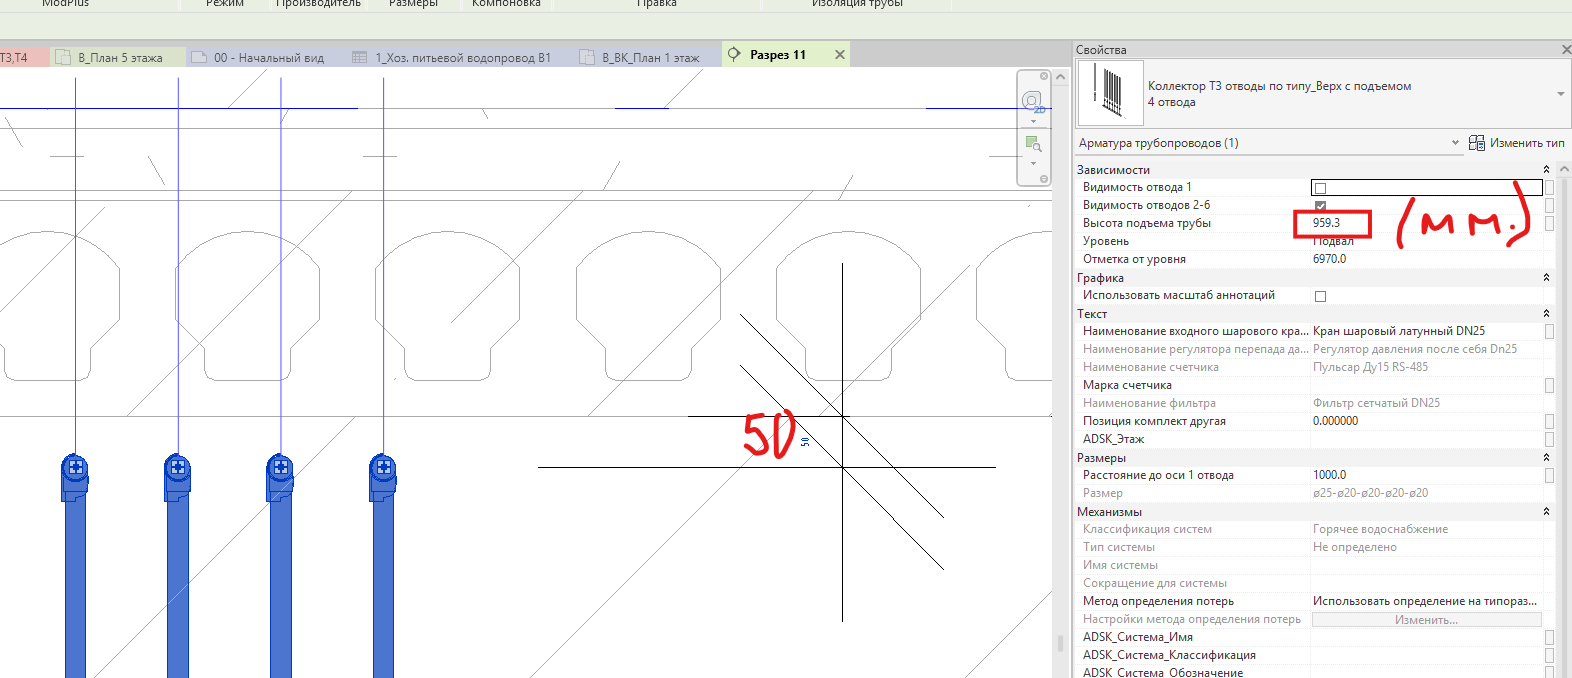Click the Метод определения потерь value field
The width and height of the screenshot is (1572, 678).
[1427, 601]
